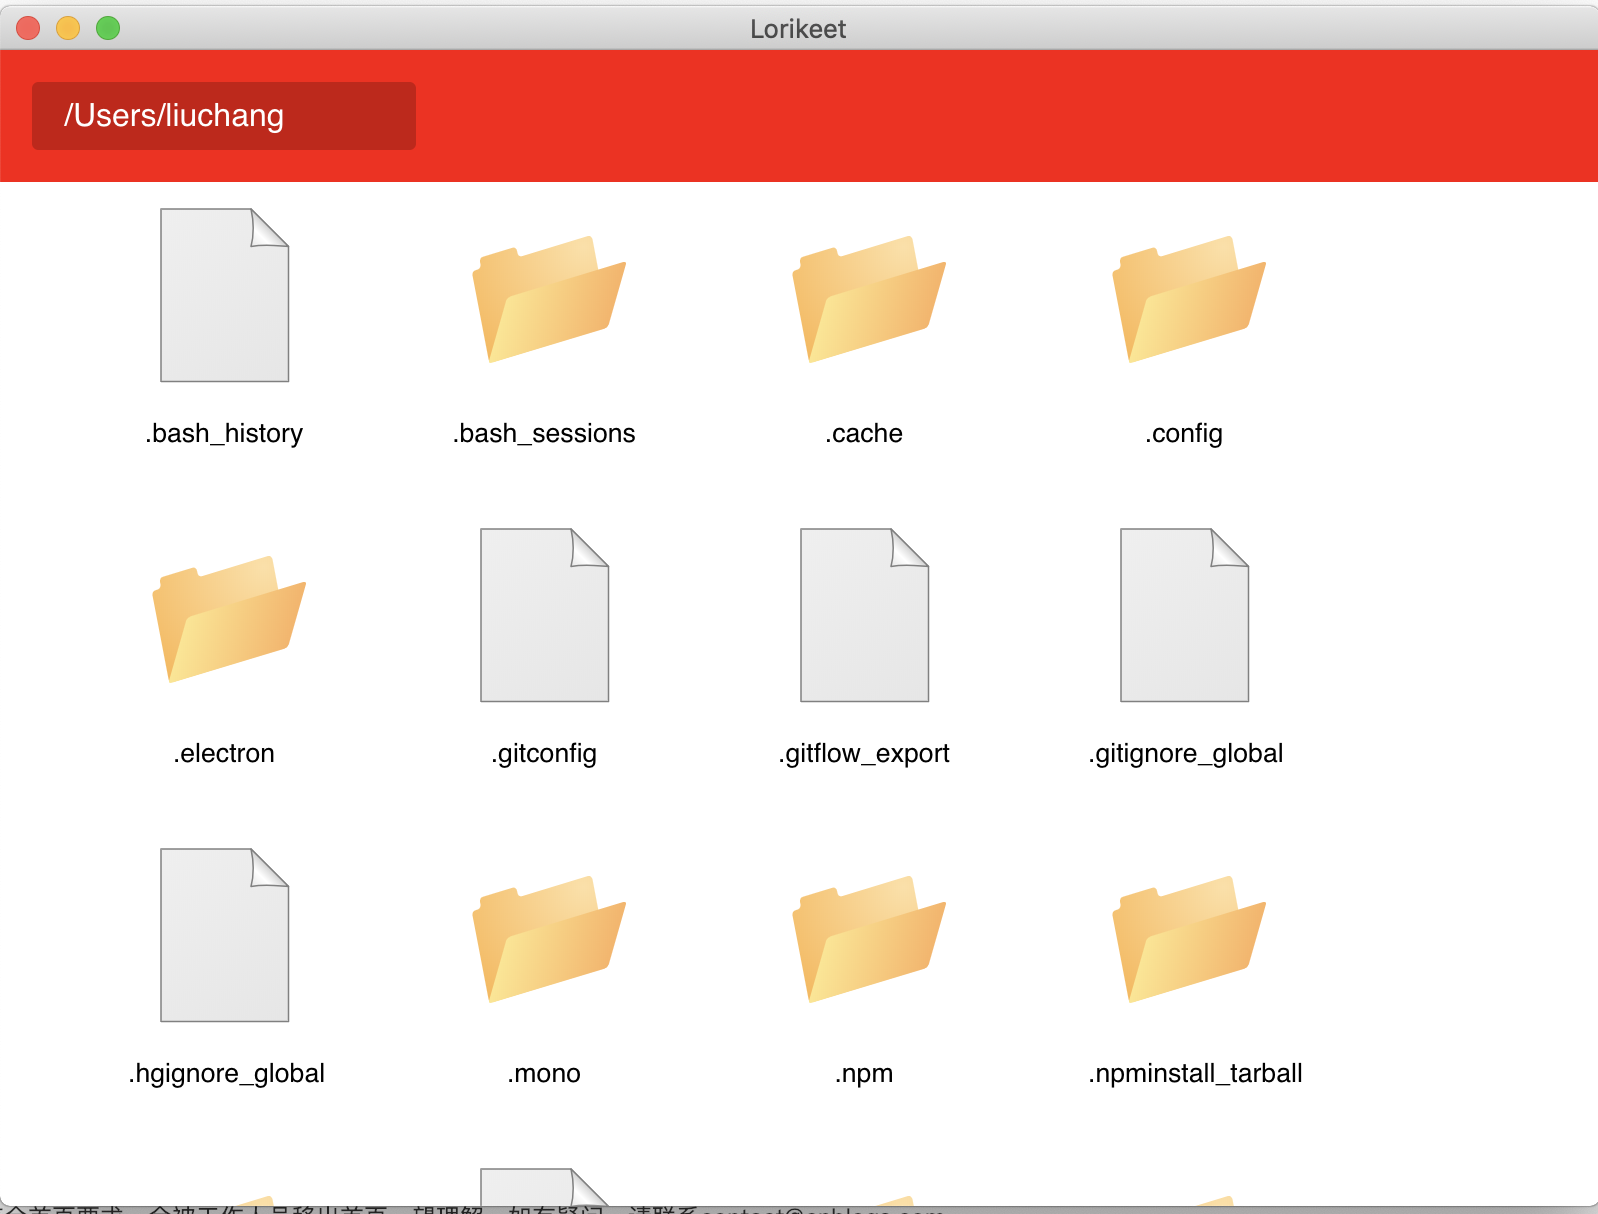Click the .cache folder name
The width and height of the screenshot is (1598, 1214).
[864, 433]
